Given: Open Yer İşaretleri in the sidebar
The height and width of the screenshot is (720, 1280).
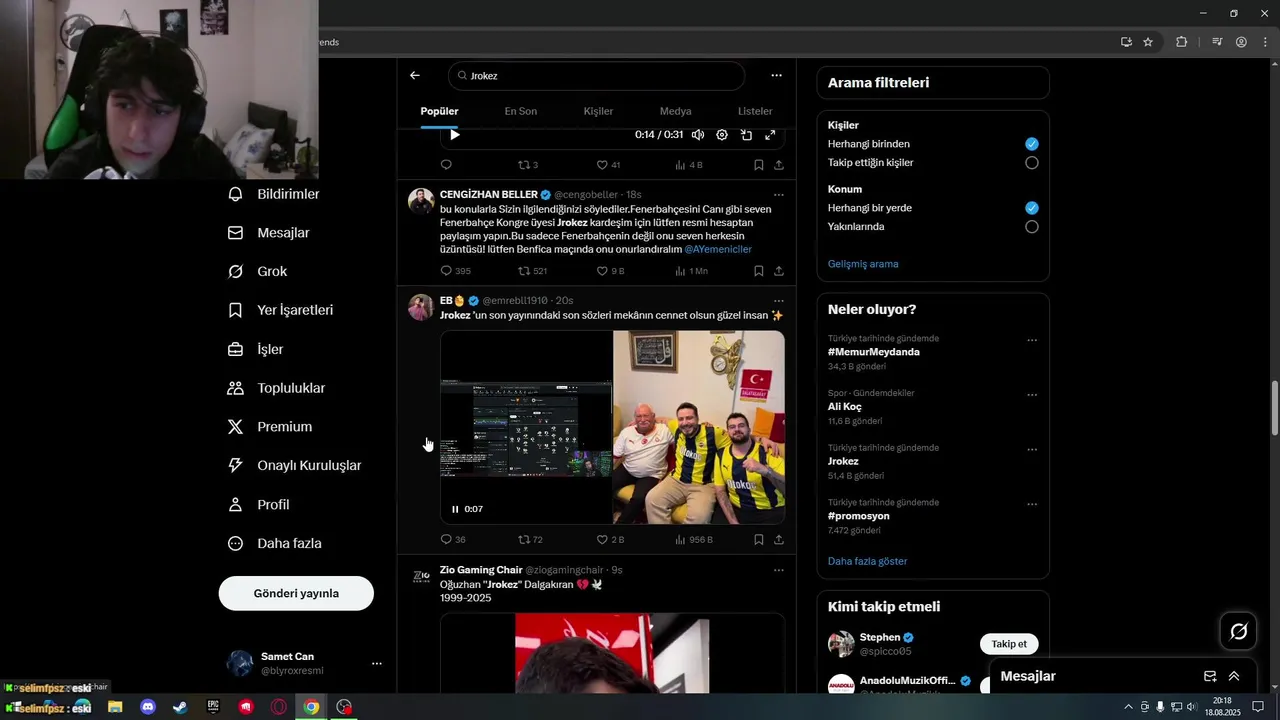Looking at the screenshot, I should point(281,310).
